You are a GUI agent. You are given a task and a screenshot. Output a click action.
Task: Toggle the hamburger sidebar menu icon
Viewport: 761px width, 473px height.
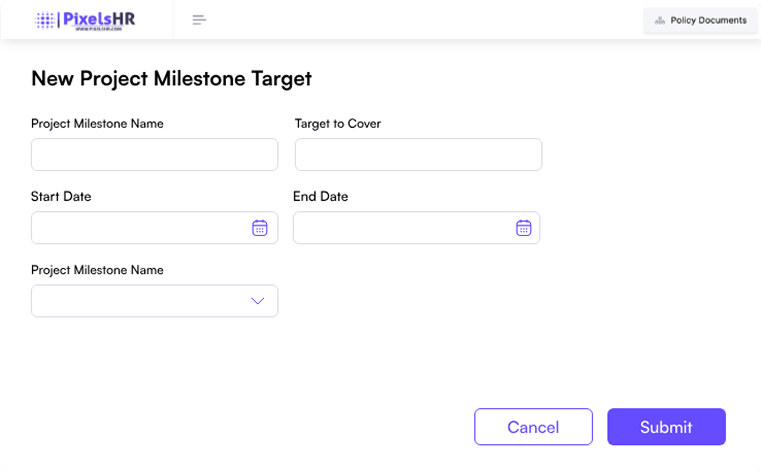click(199, 20)
